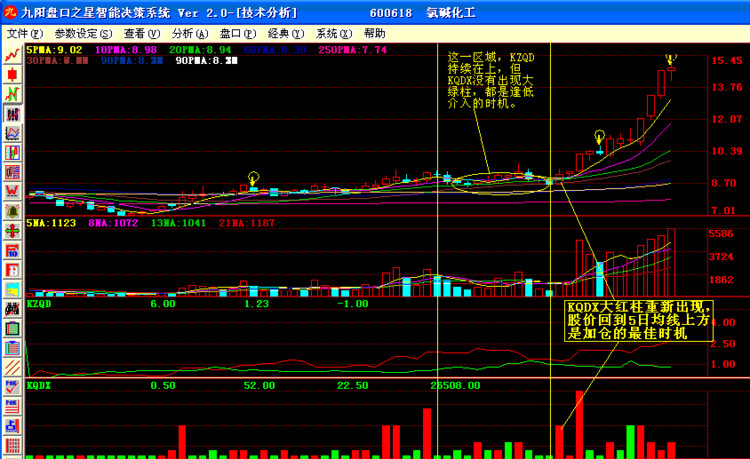Click the green clipboard icon

coord(12,328)
